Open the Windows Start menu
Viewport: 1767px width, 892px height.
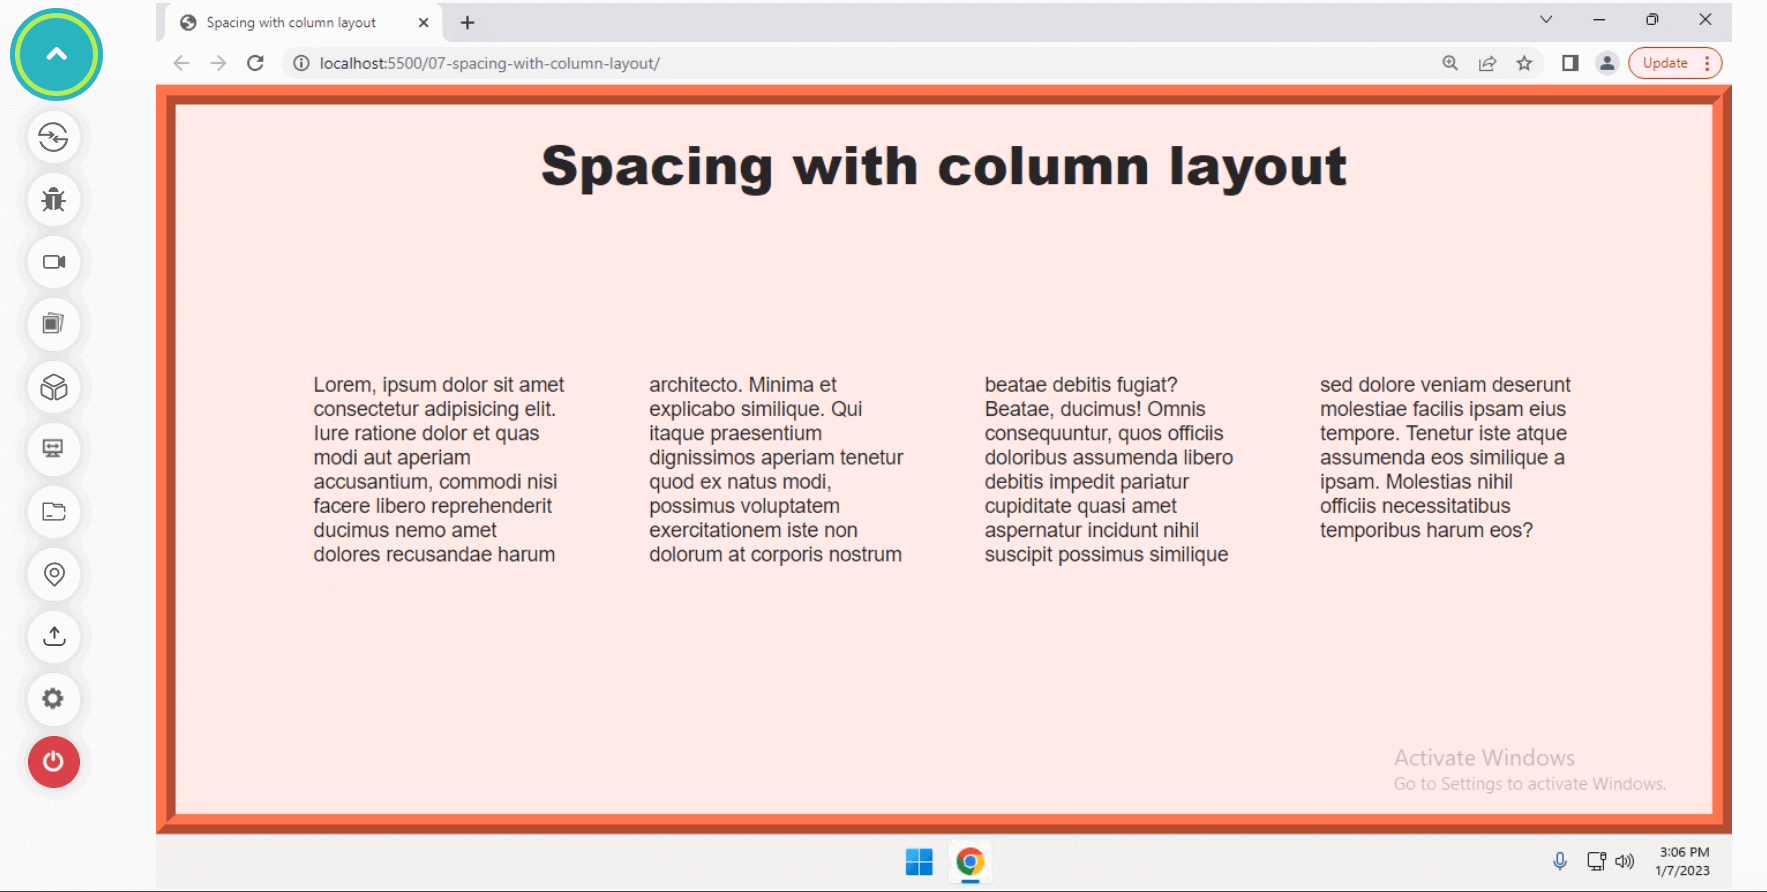coord(919,862)
